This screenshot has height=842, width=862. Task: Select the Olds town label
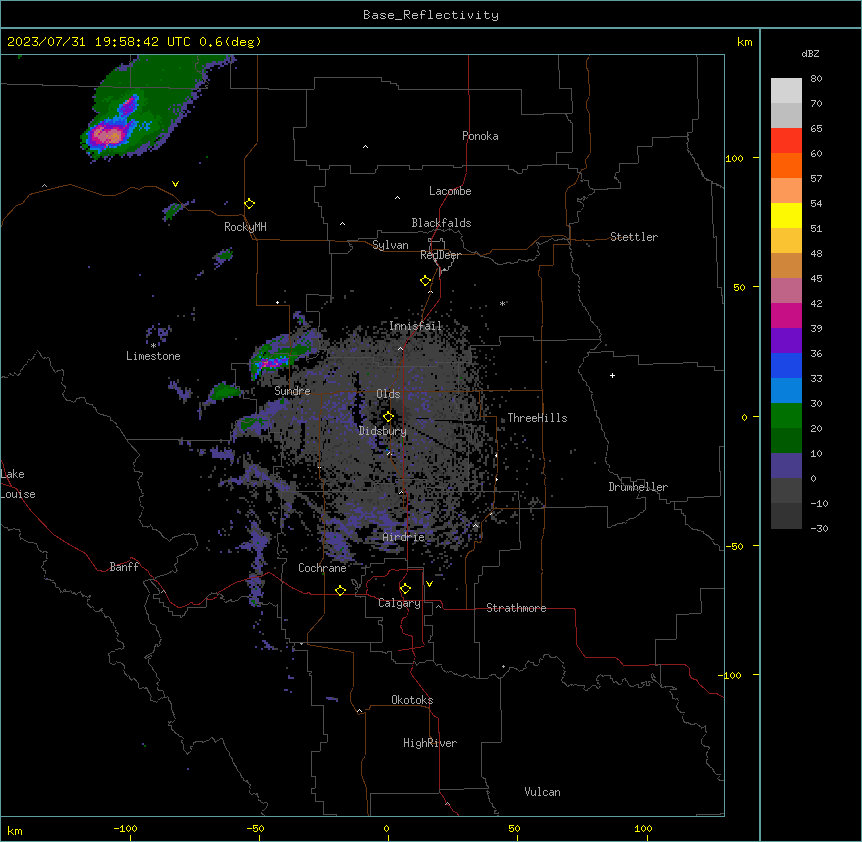(388, 394)
